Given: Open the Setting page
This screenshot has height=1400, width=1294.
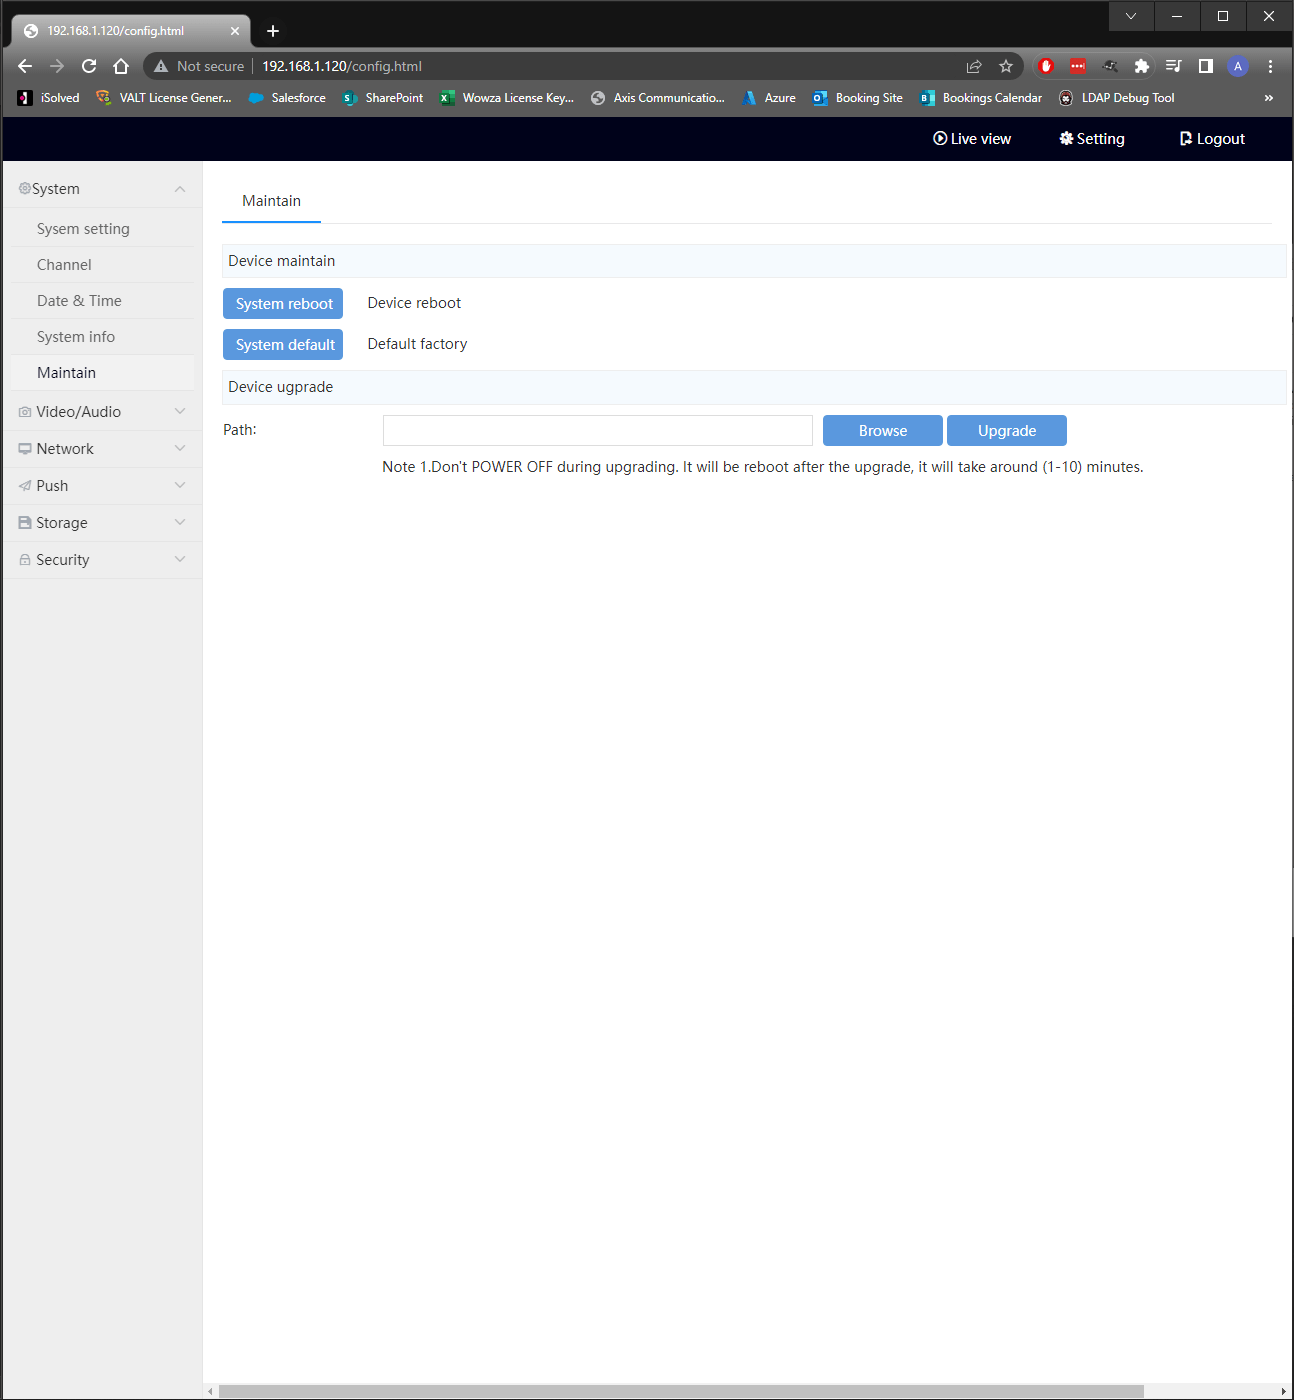Looking at the screenshot, I should (1092, 139).
